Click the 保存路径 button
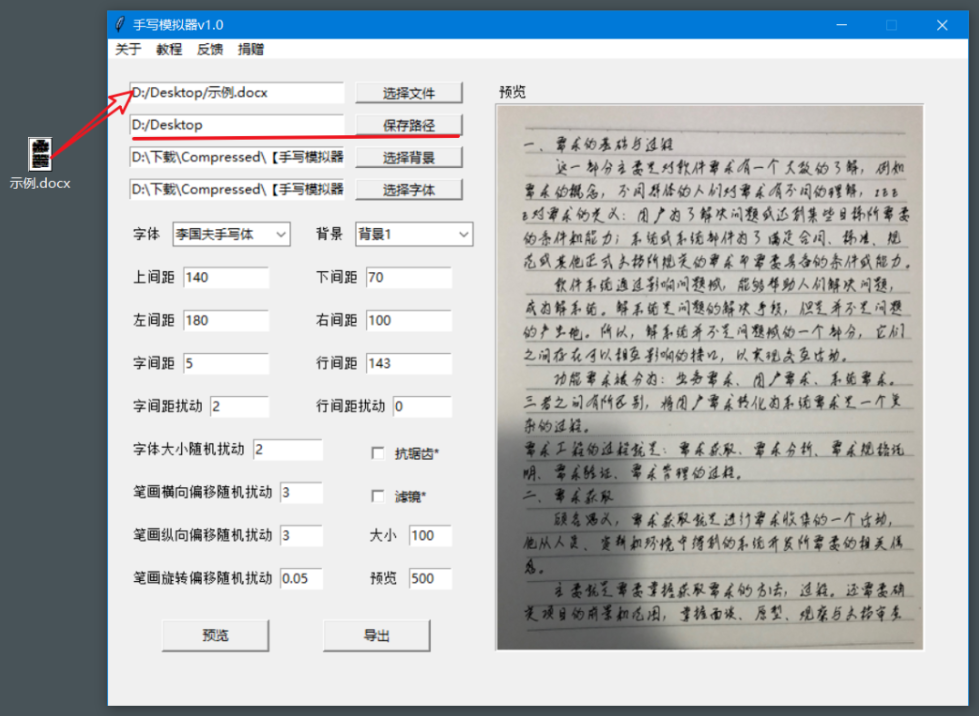The width and height of the screenshot is (979, 716). (x=409, y=125)
